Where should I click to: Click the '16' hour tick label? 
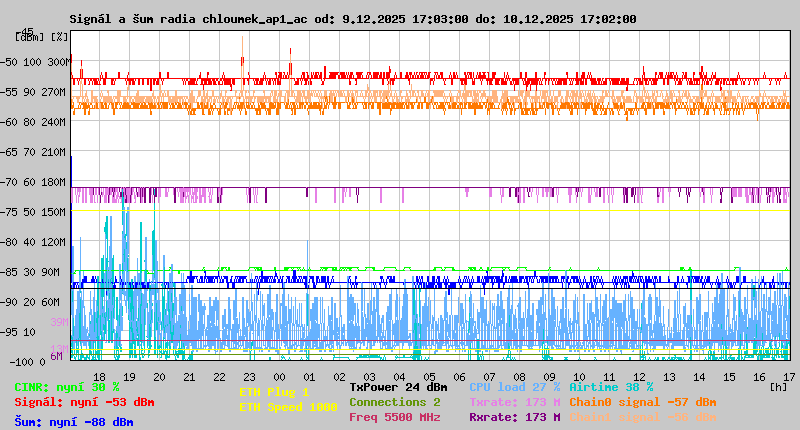760,377
